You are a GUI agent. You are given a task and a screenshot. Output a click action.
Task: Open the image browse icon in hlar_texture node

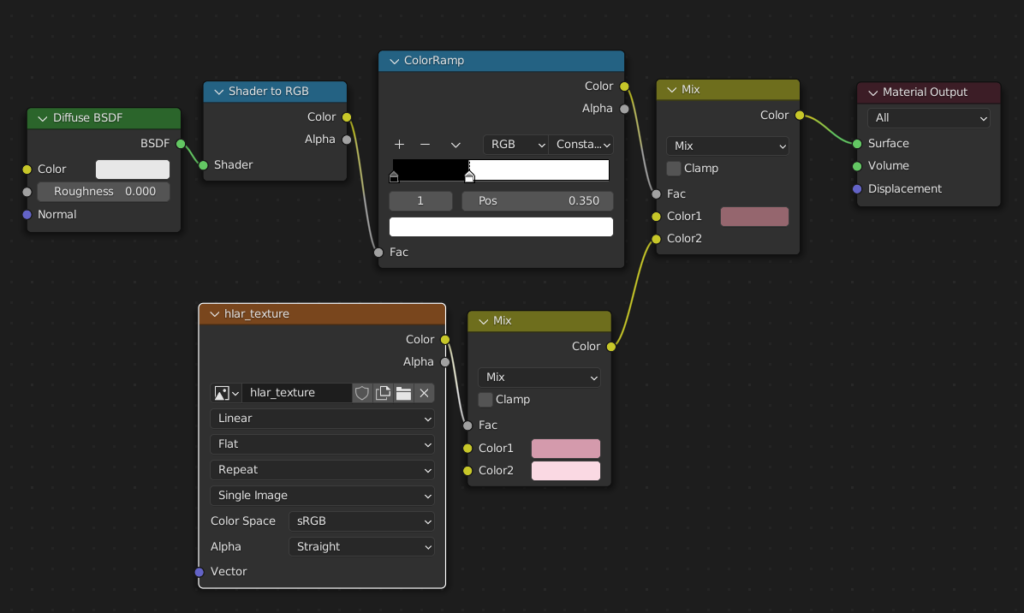pos(227,393)
